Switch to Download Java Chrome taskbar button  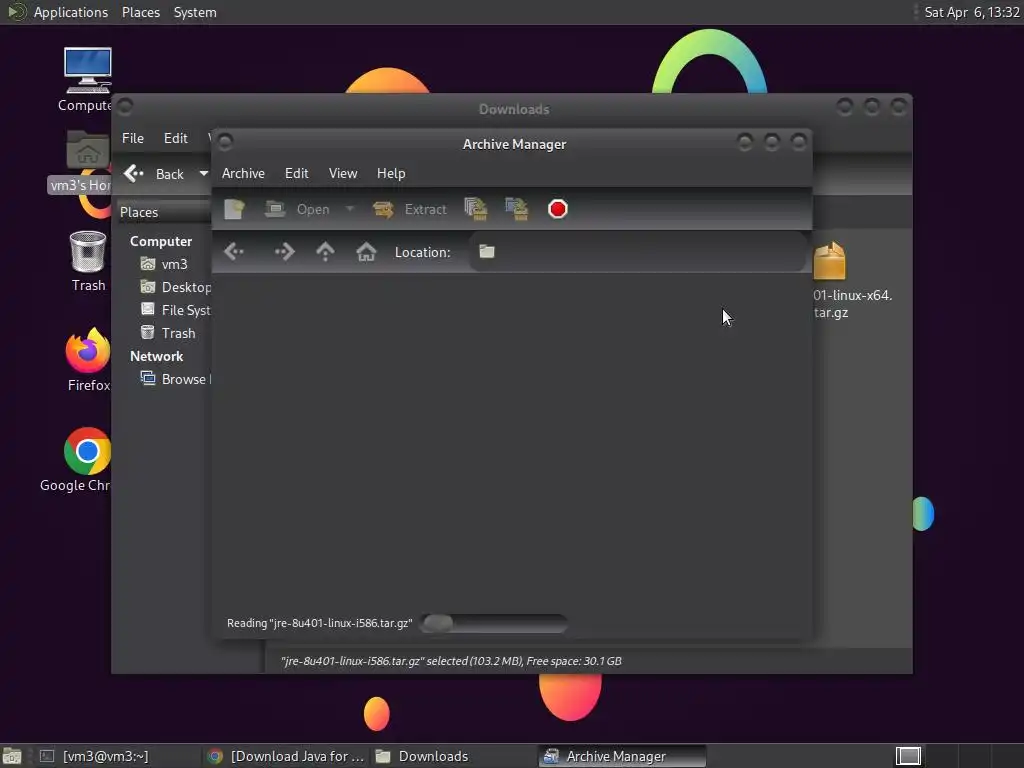(x=286, y=756)
